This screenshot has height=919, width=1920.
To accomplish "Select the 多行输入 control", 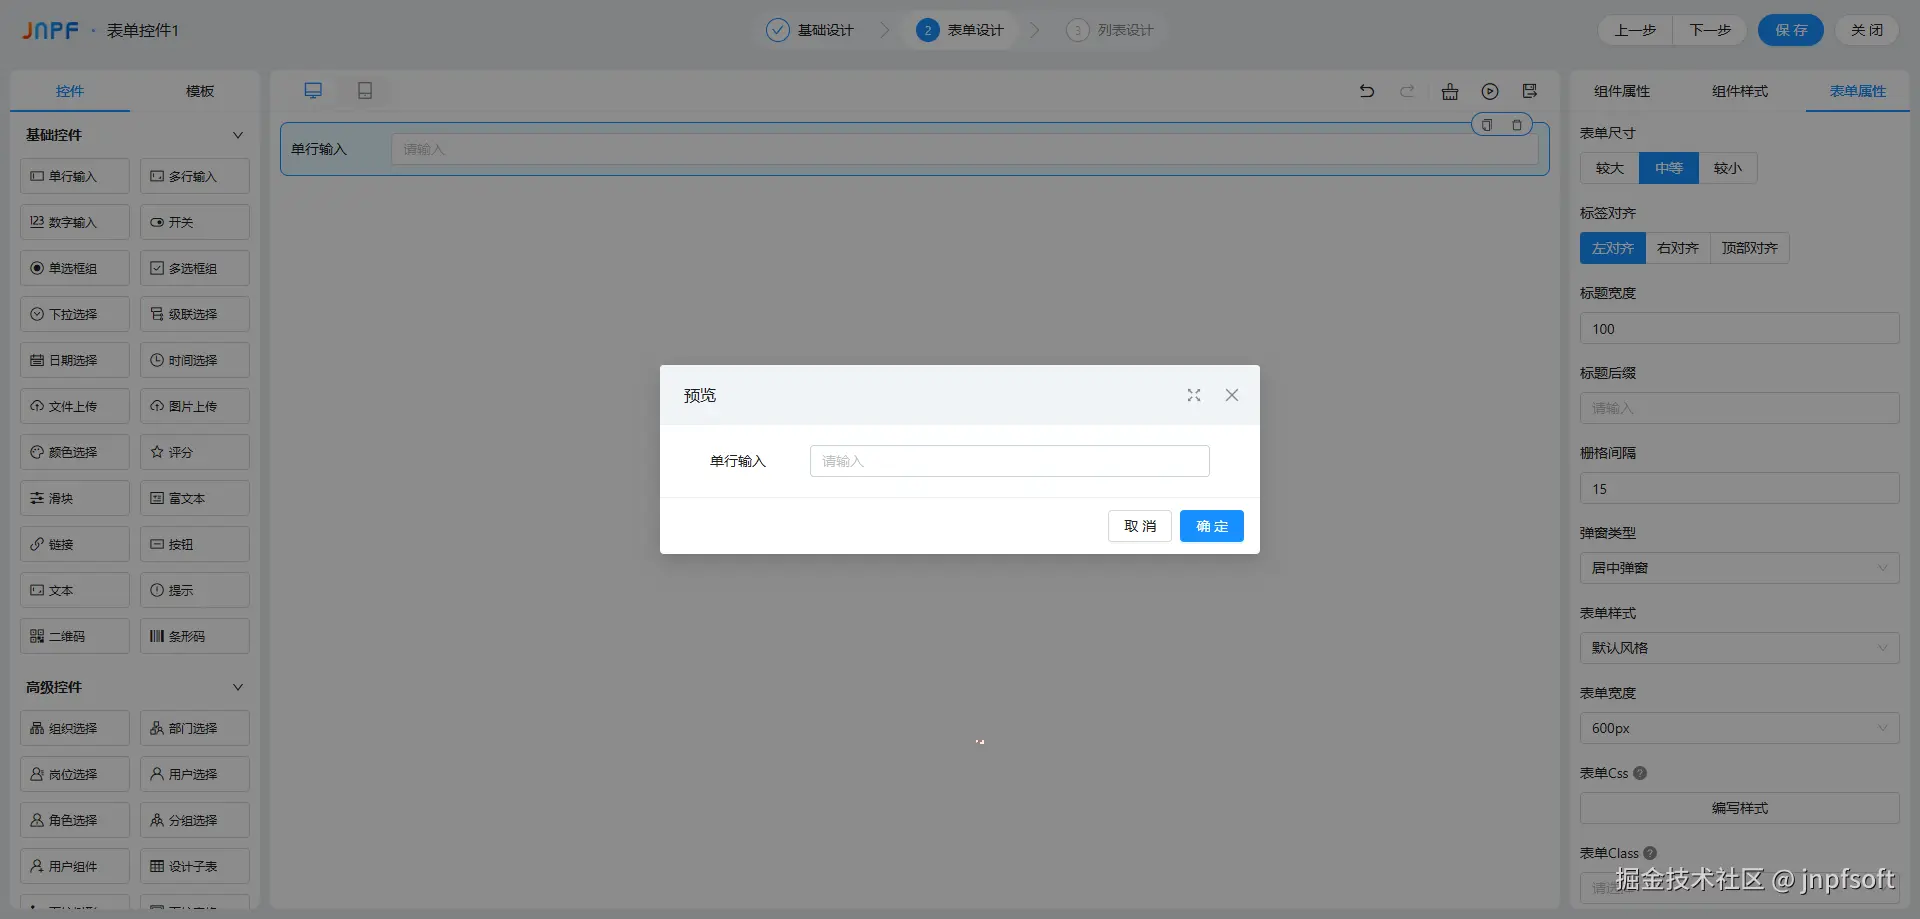I will coord(195,176).
